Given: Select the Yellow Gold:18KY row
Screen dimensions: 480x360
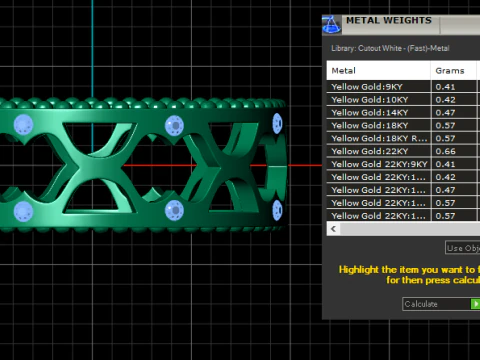Looking at the screenshot, I should tap(403, 126).
